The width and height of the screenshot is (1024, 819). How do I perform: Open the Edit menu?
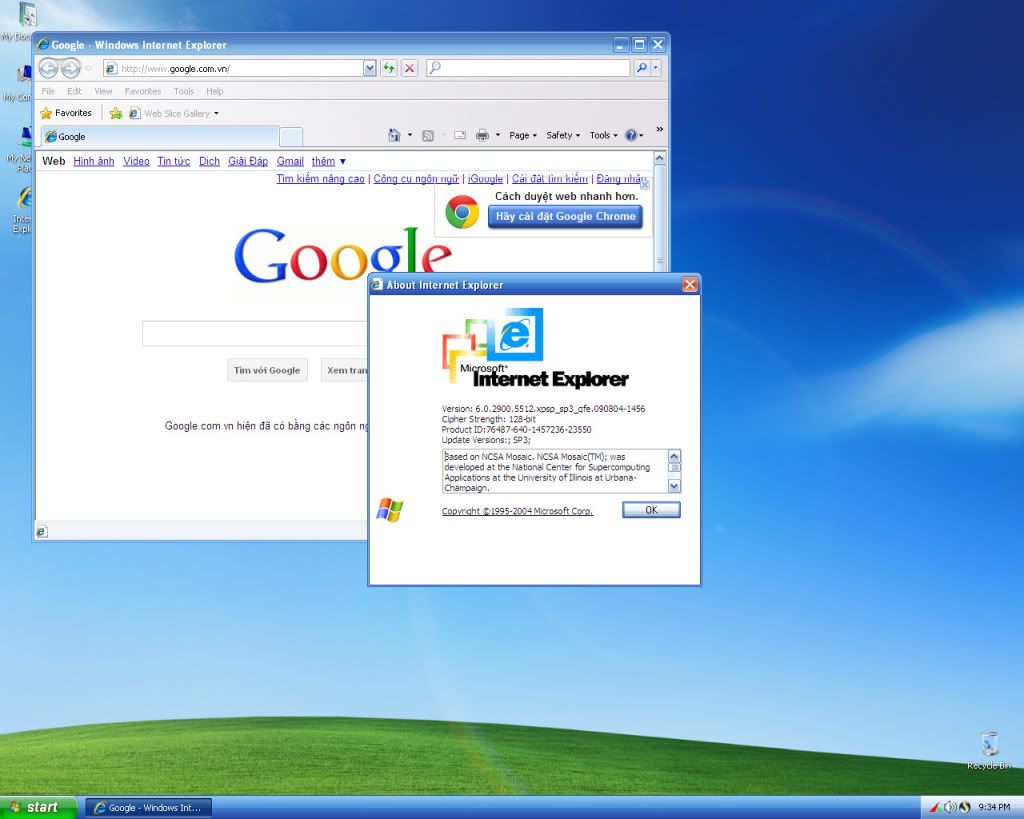coord(74,91)
